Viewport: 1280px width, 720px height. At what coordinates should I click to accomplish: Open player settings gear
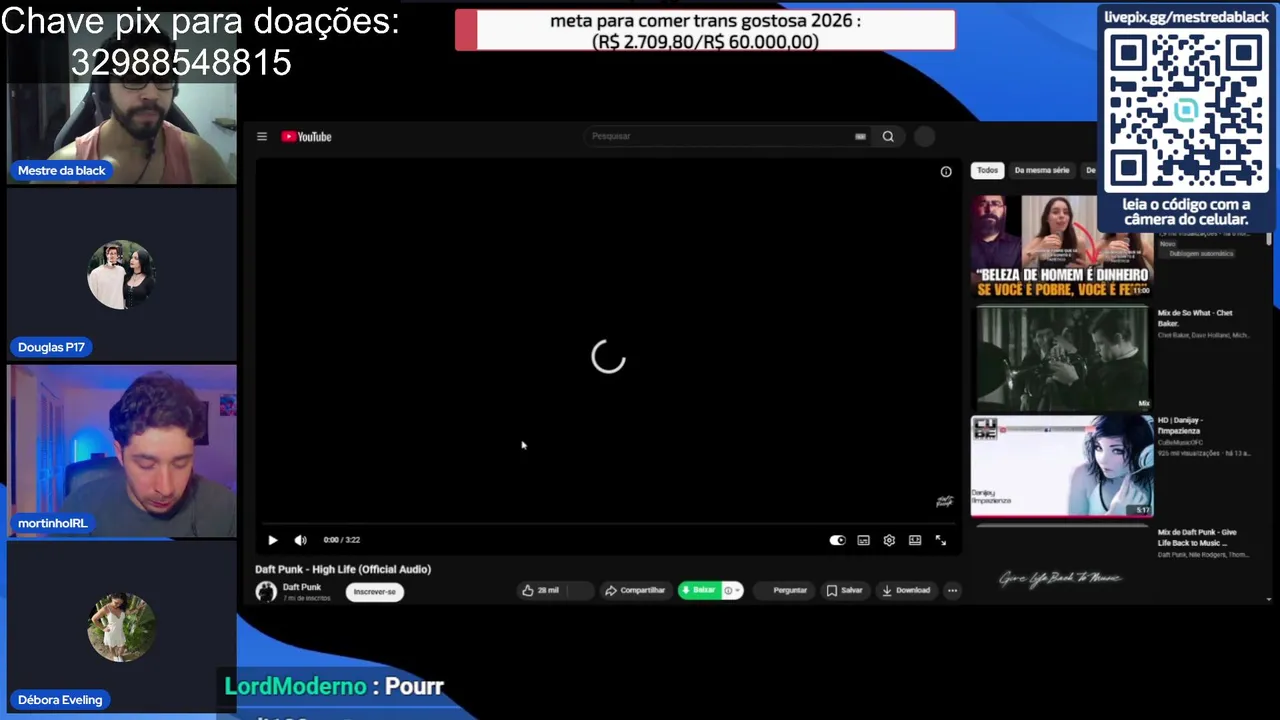point(889,540)
